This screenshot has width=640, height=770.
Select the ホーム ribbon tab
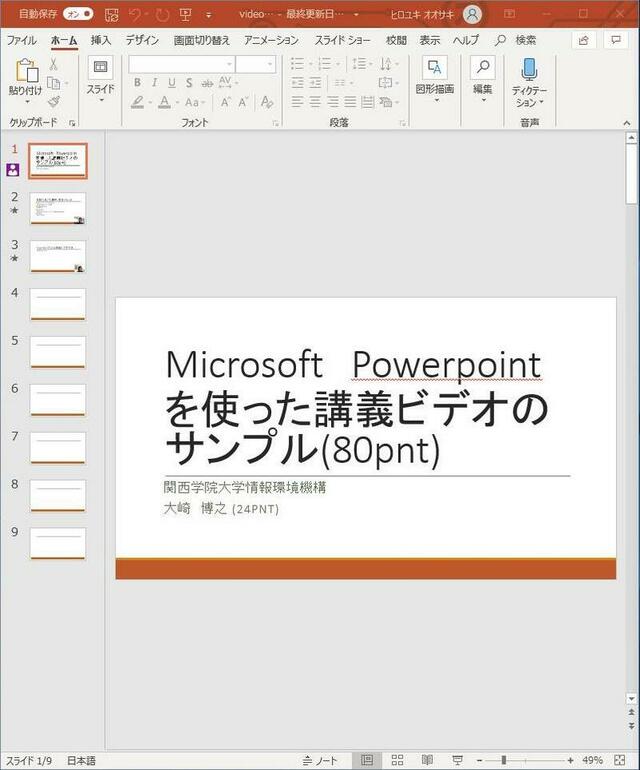tap(64, 40)
